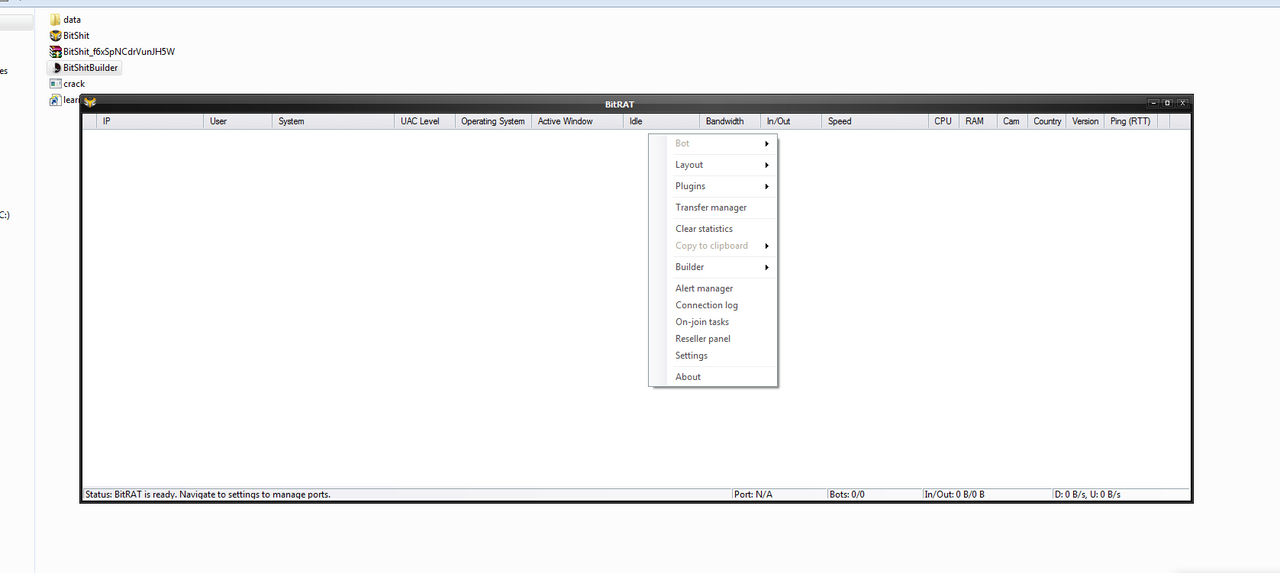Select the BitShit application icon
Viewport: 1280px width, 573px height.
[55, 35]
